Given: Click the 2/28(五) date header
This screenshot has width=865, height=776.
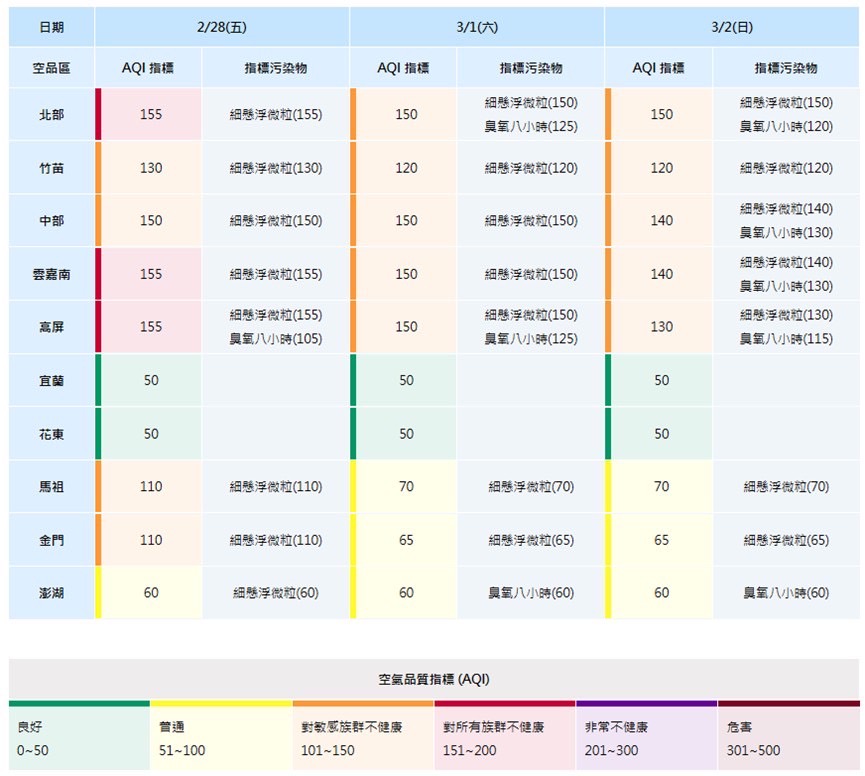Looking at the screenshot, I should [x=222, y=27].
